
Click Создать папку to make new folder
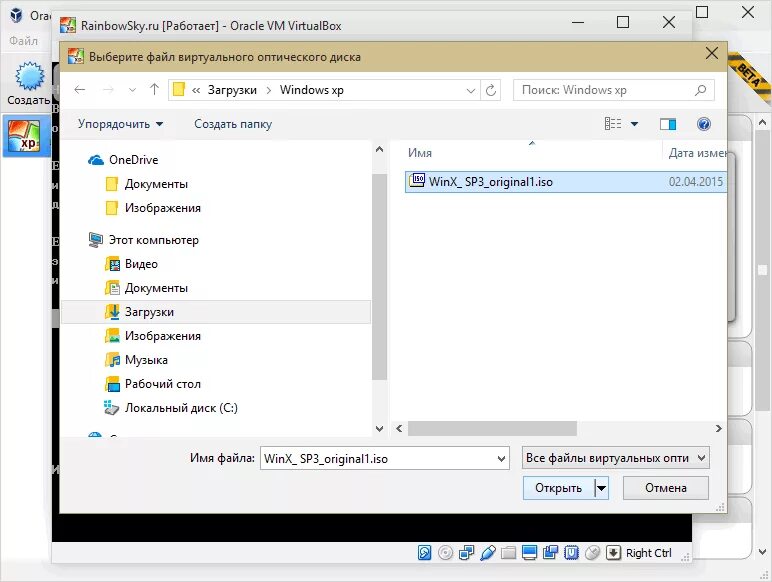tap(233, 124)
